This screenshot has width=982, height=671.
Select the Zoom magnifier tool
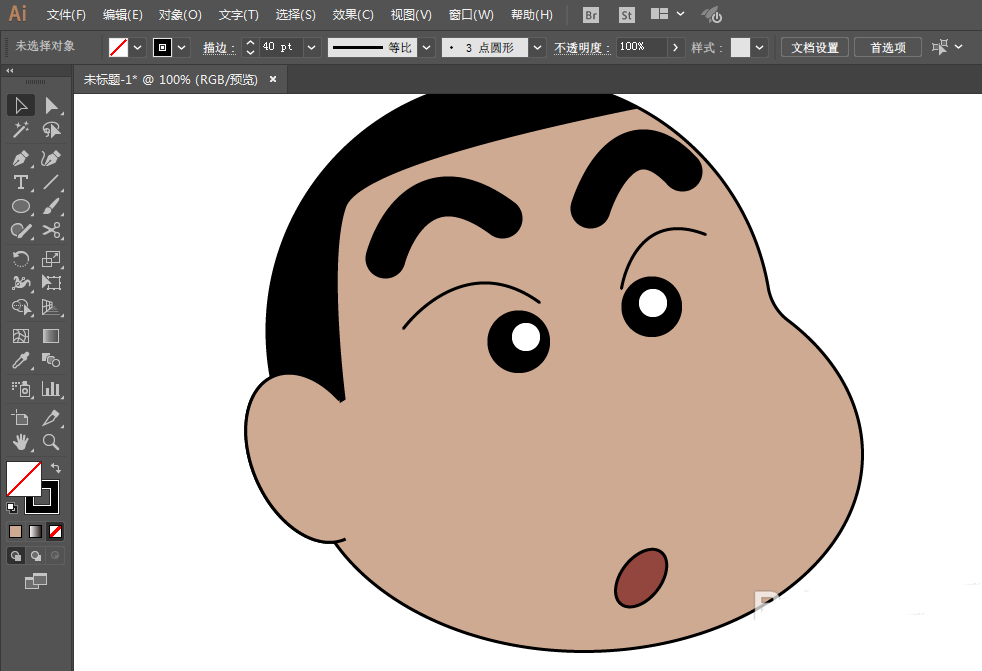(x=52, y=442)
